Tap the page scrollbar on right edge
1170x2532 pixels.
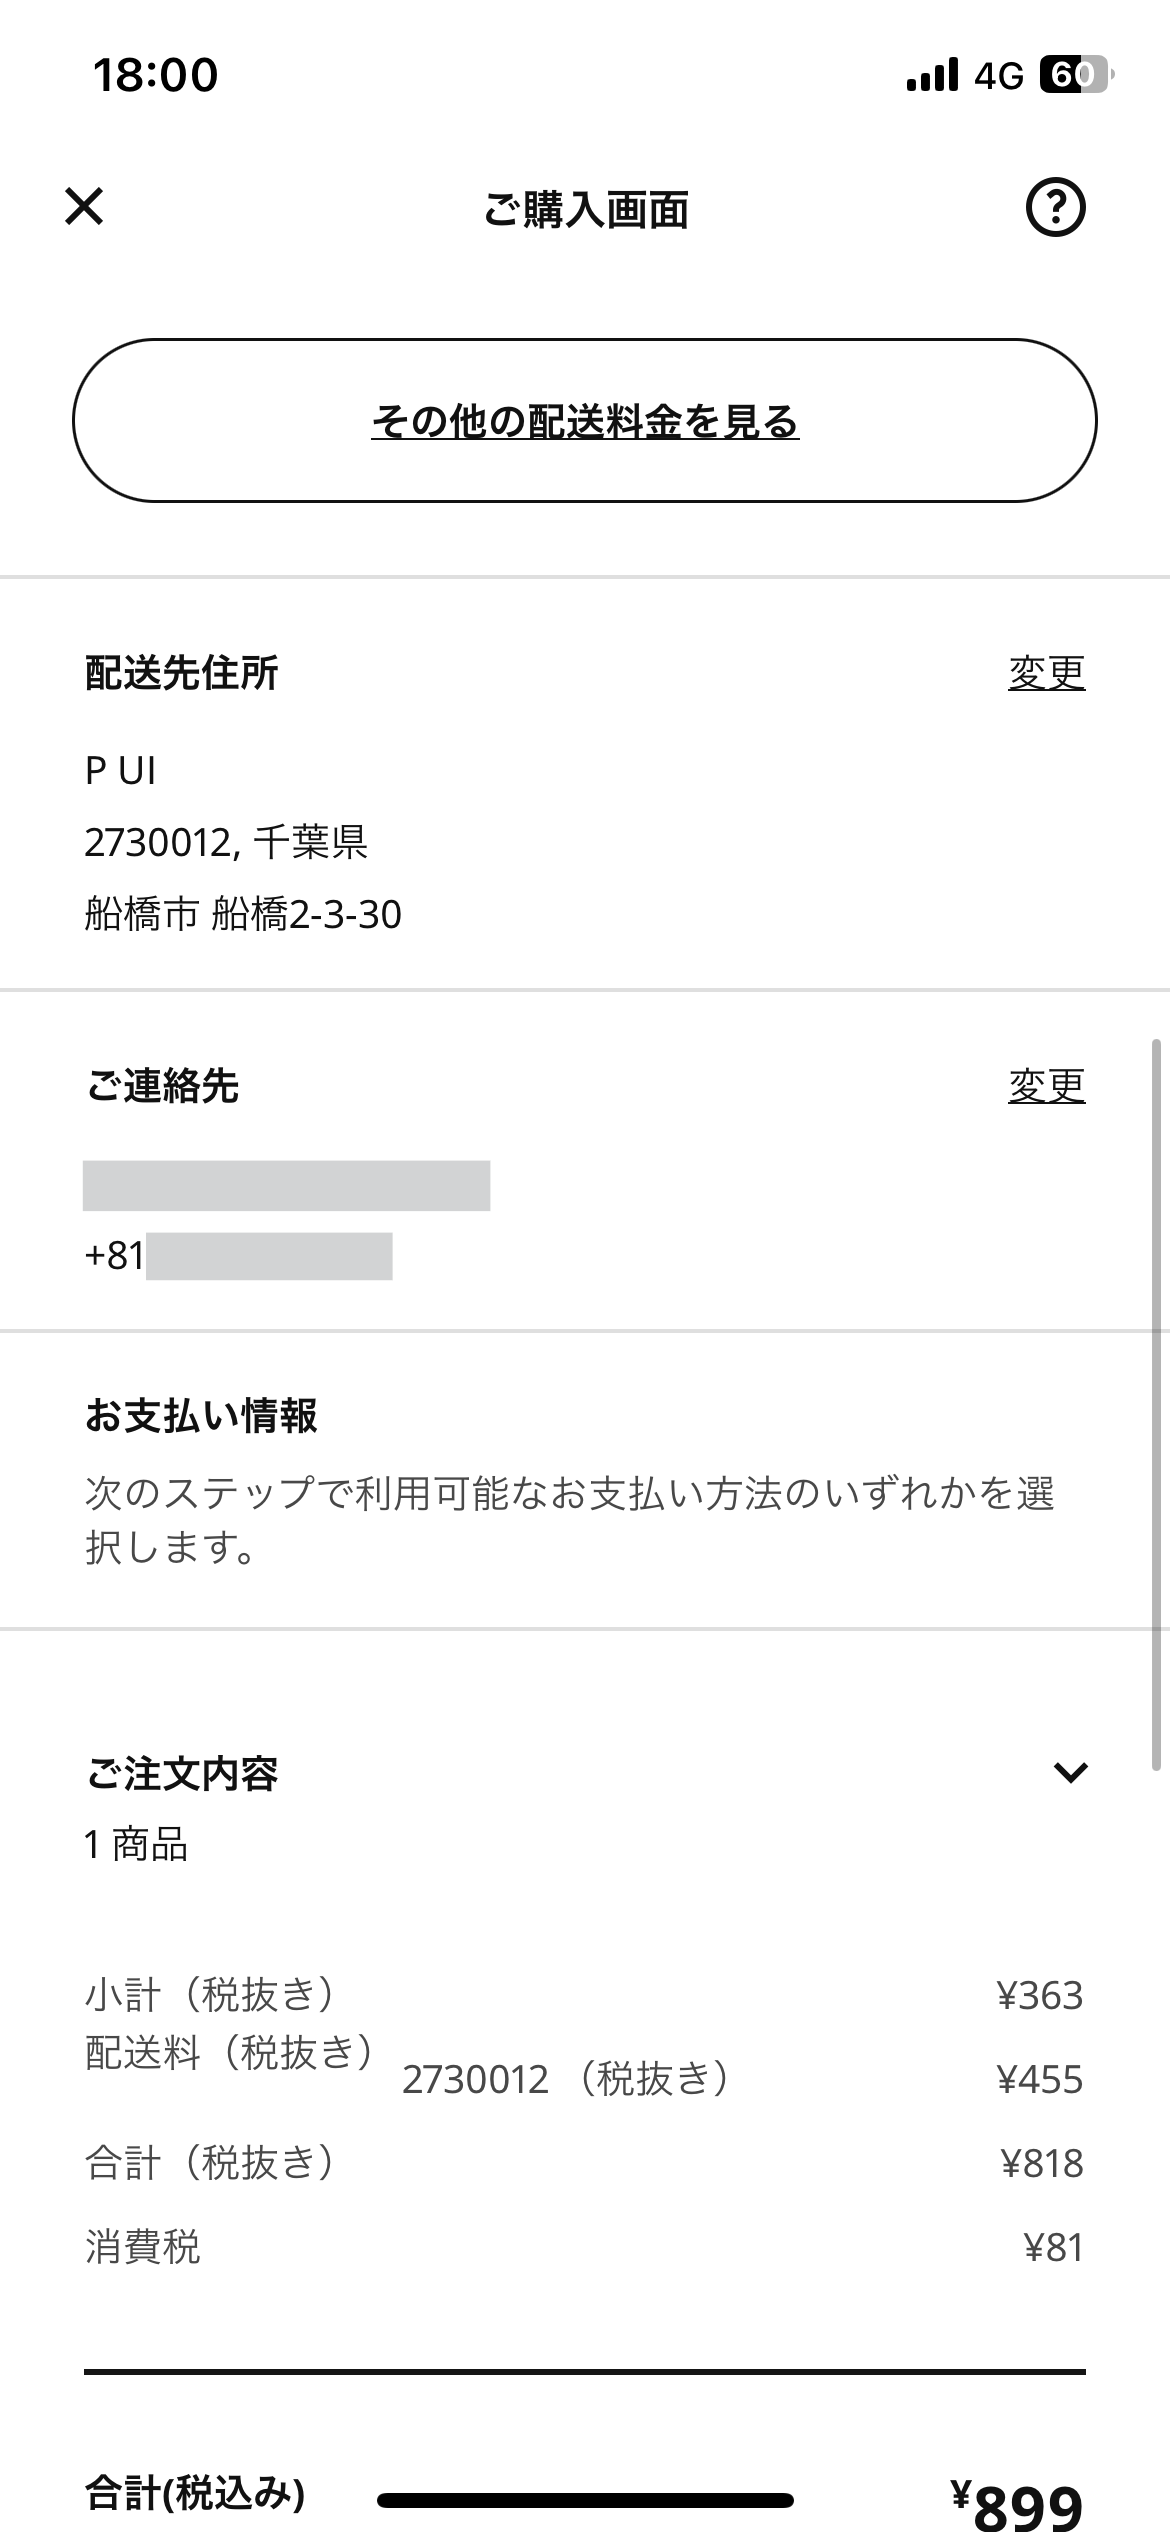point(1157,1400)
